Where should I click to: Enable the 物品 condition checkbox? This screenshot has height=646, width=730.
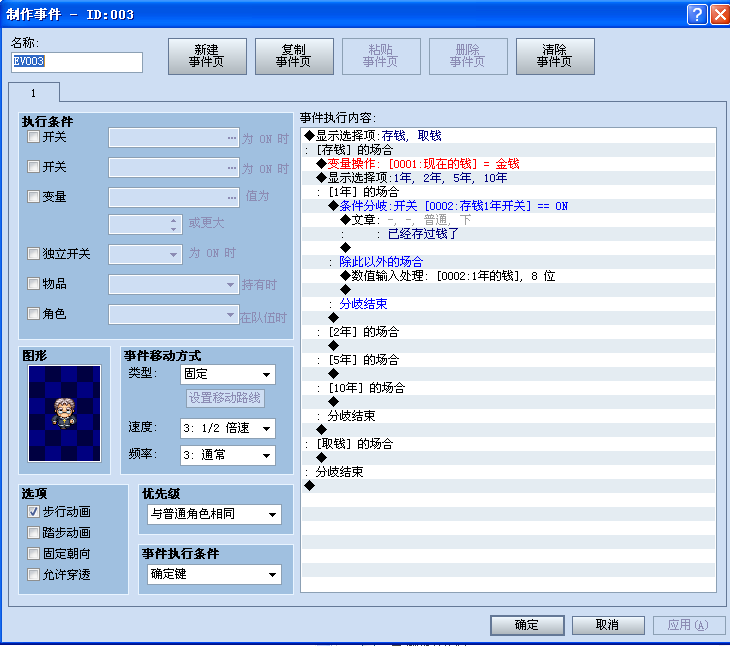[x=33, y=283]
